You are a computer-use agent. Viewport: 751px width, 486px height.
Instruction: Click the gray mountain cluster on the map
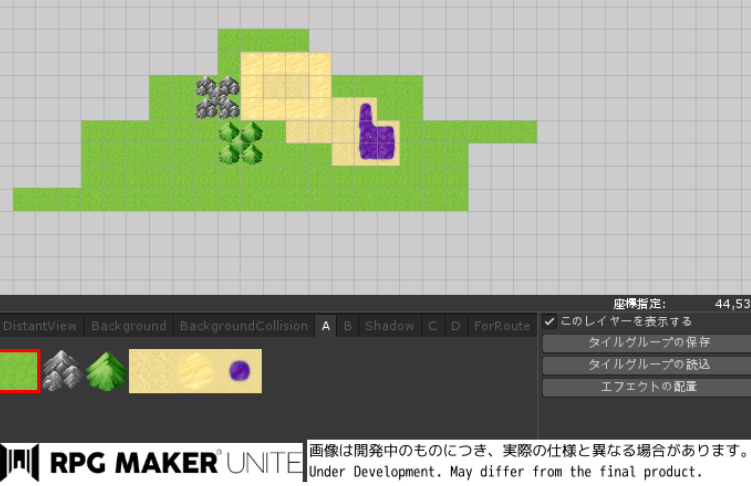218,97
